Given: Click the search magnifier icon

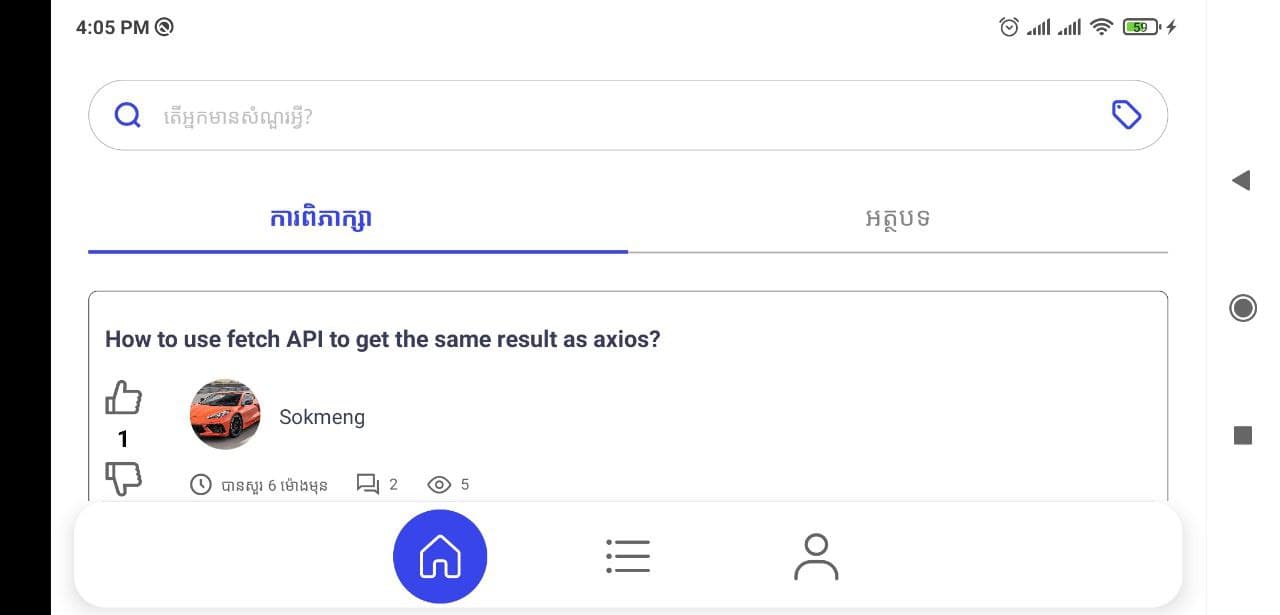Looking at the screenshot, I should pos(128,116).
